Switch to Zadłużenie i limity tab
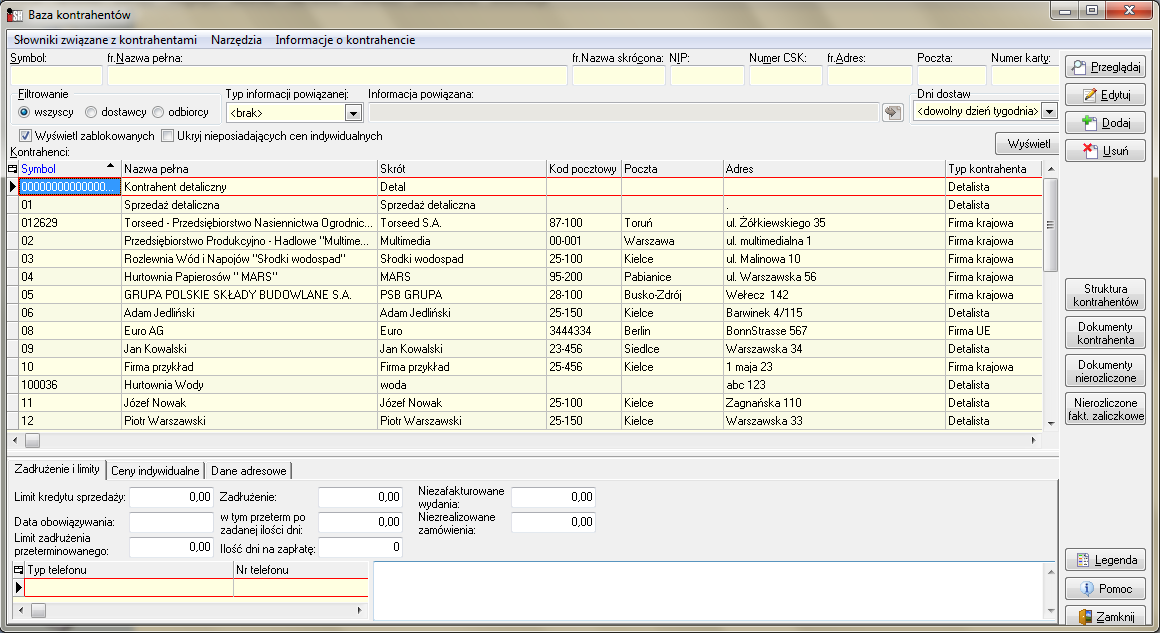 tap(57, 469)
